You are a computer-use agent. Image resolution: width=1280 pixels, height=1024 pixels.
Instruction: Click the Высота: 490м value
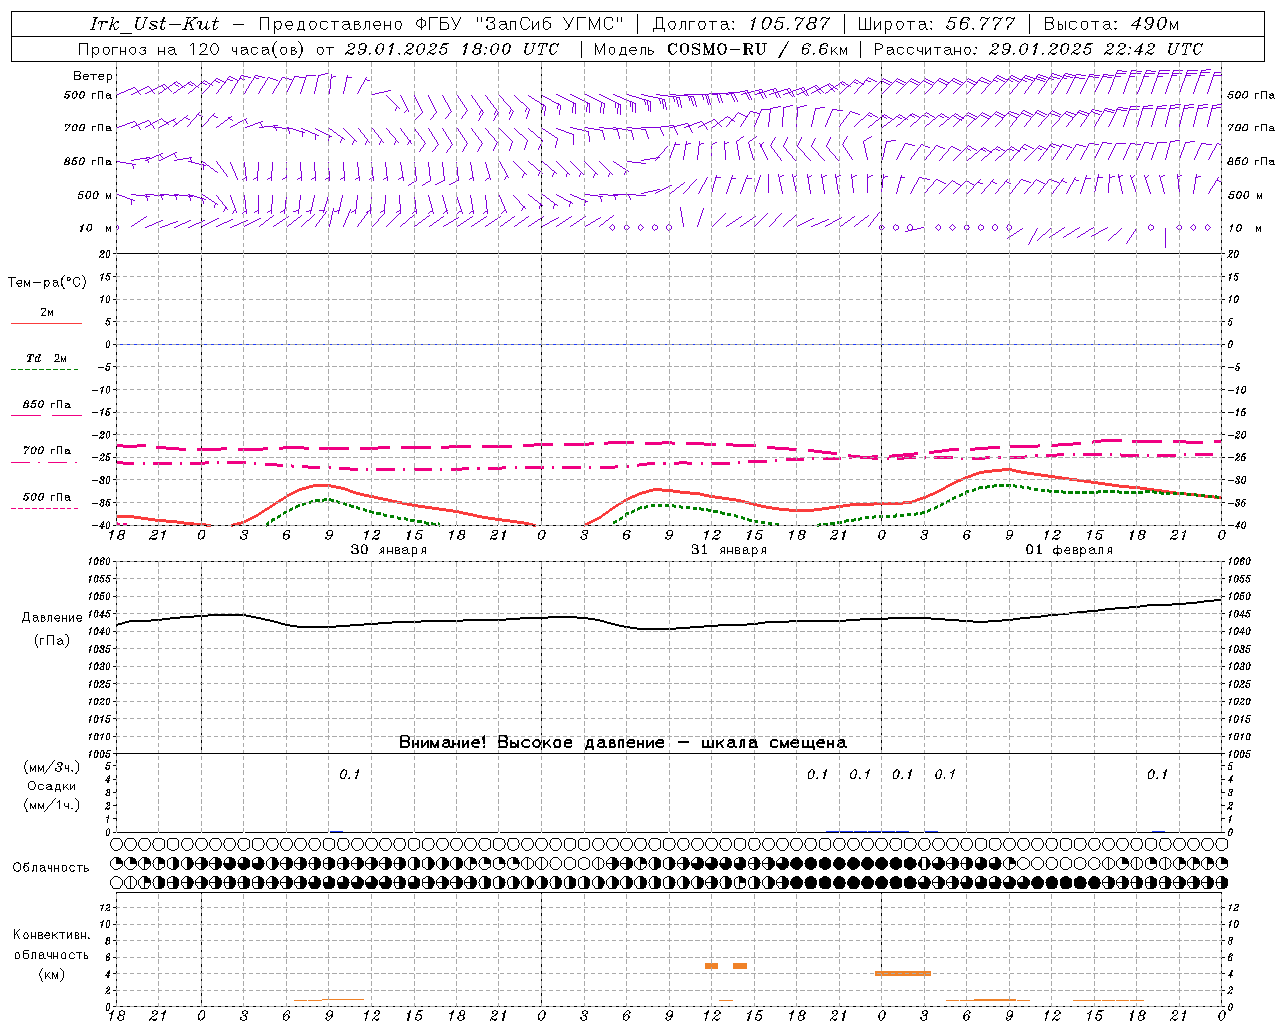[x=1111, y=24]
